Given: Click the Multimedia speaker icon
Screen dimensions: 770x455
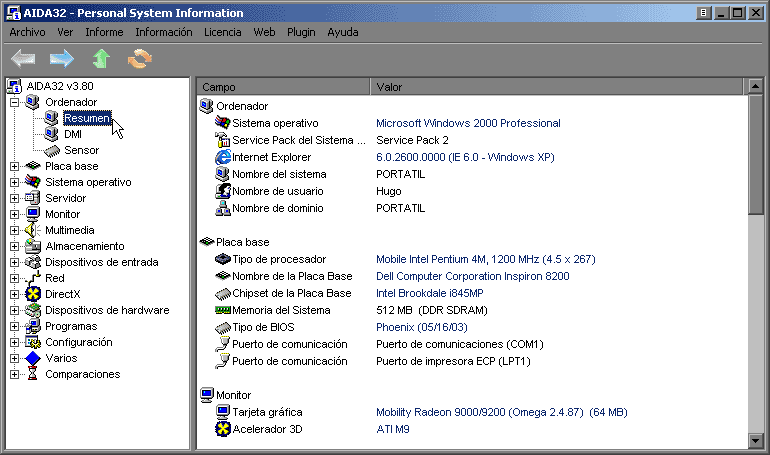Looking at the screenshot, I should (33, 230).
